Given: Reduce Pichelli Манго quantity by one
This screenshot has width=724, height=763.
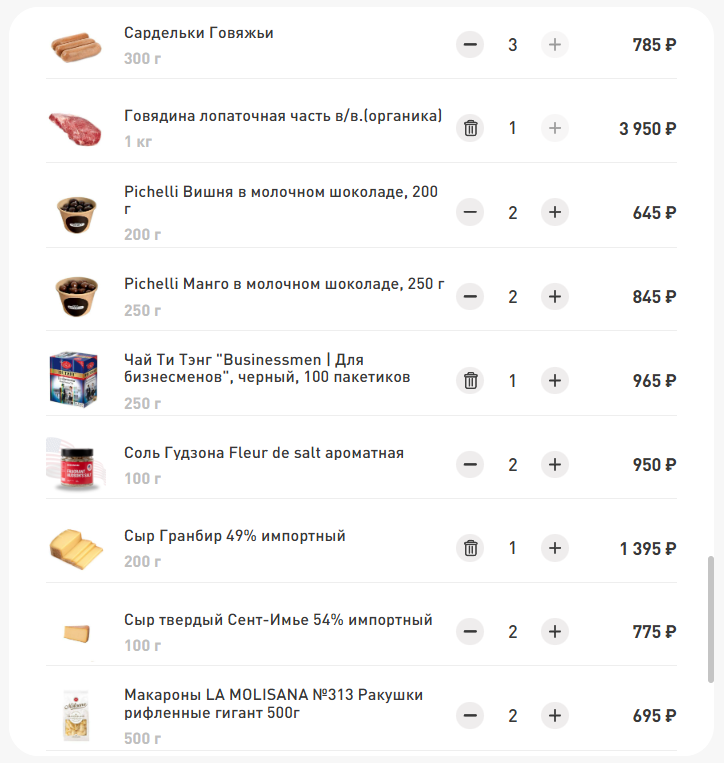Looking at the screenshot, I should tap(470, 297).
